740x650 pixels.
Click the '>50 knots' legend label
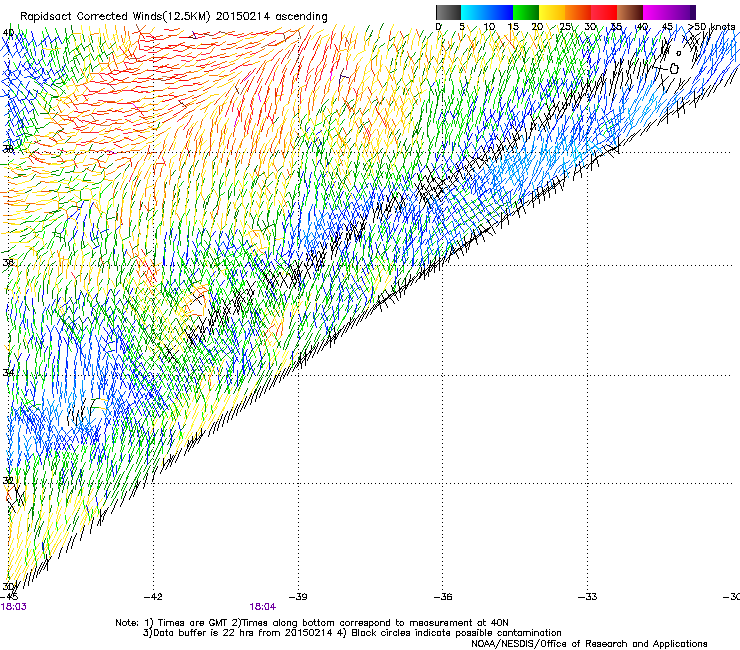[x=712, y=27]
